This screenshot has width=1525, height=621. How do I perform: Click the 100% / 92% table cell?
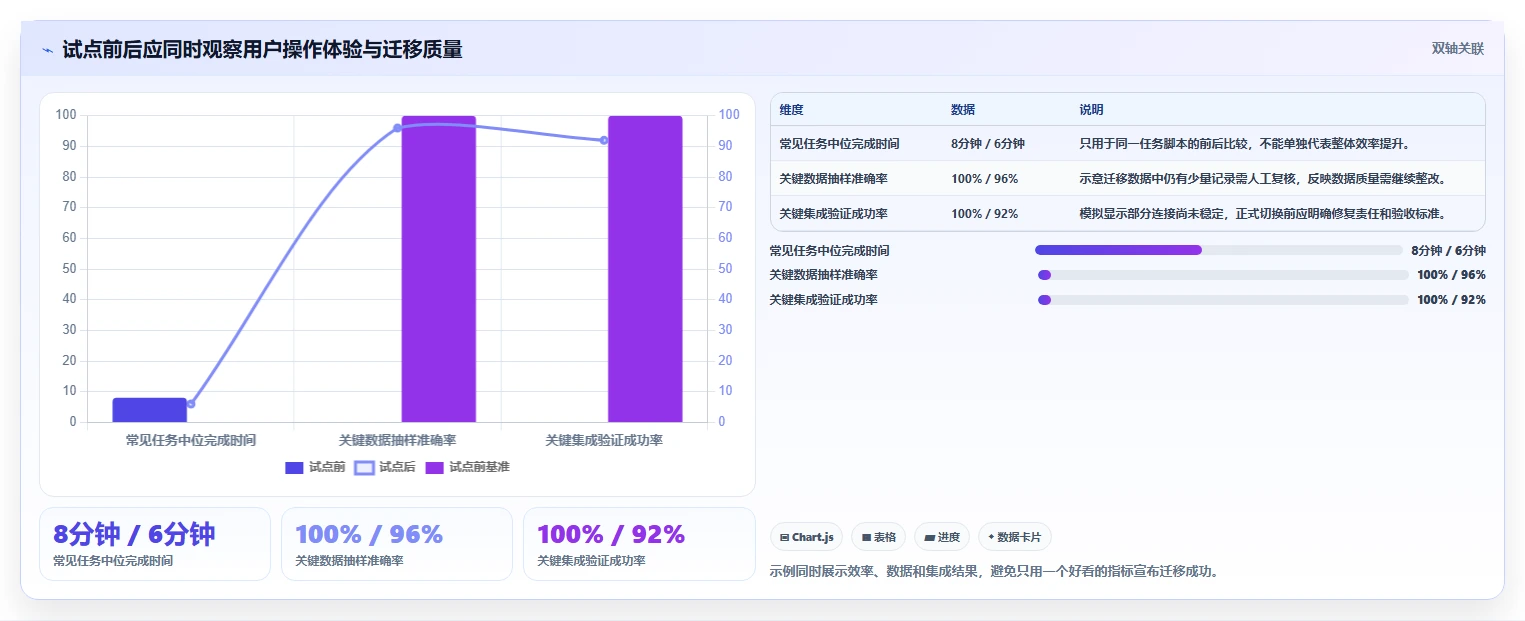point(984,214)
